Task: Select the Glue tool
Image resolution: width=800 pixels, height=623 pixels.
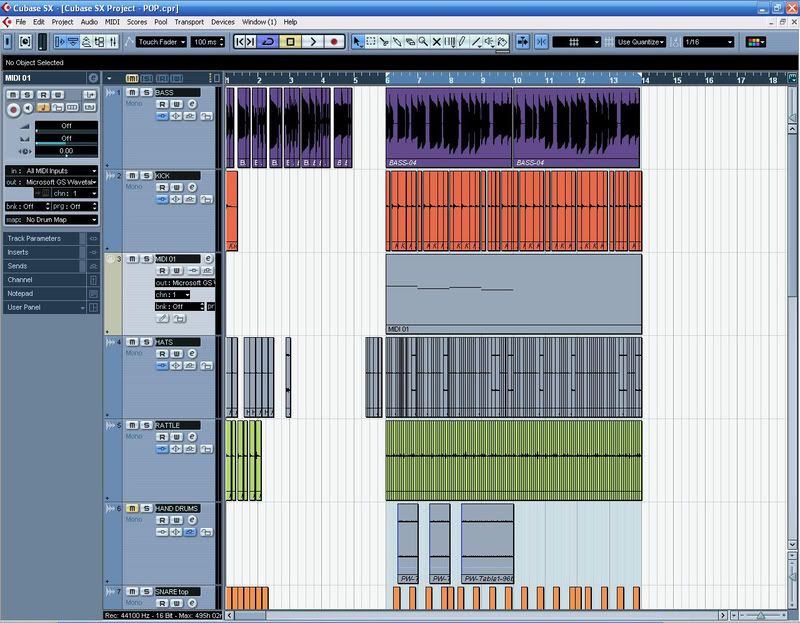Action: (x=397, y=42)
